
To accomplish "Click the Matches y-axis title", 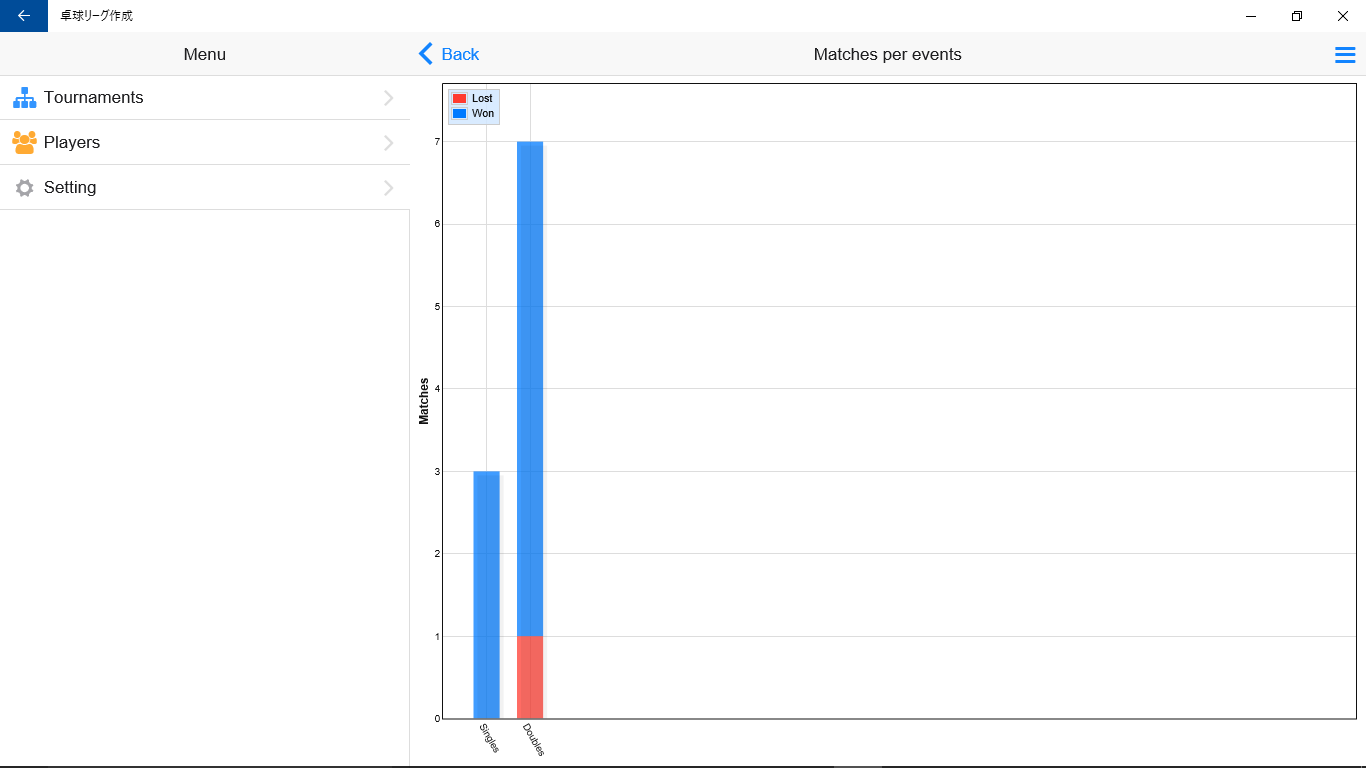I will pos(424,401).
